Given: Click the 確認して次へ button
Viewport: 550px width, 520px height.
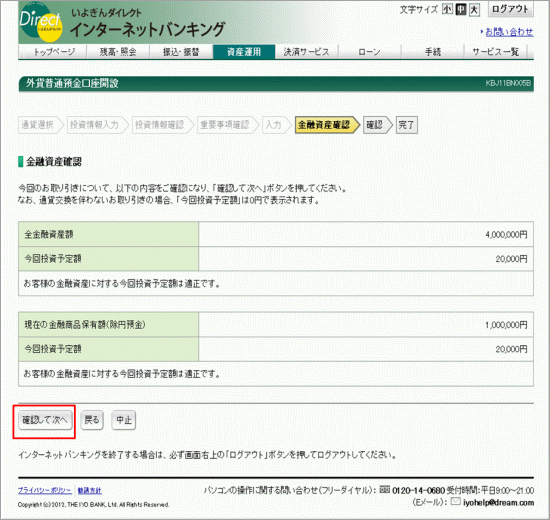Looking at the screenshot, I should coord(45,420).
